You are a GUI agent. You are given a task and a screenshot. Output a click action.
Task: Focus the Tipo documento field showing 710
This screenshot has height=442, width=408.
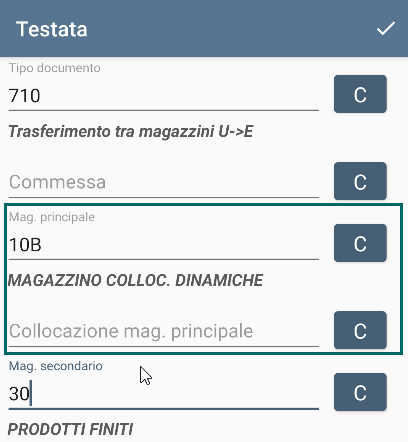164,96
